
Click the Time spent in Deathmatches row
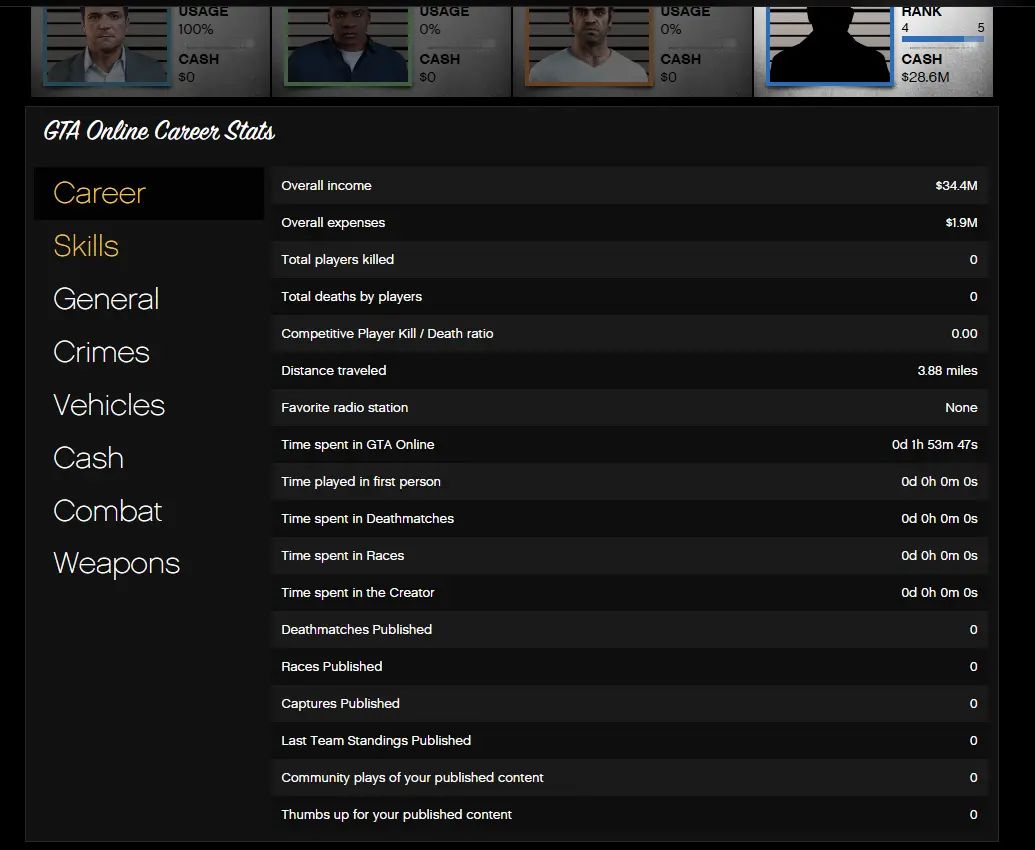click(x=630, y=518)
